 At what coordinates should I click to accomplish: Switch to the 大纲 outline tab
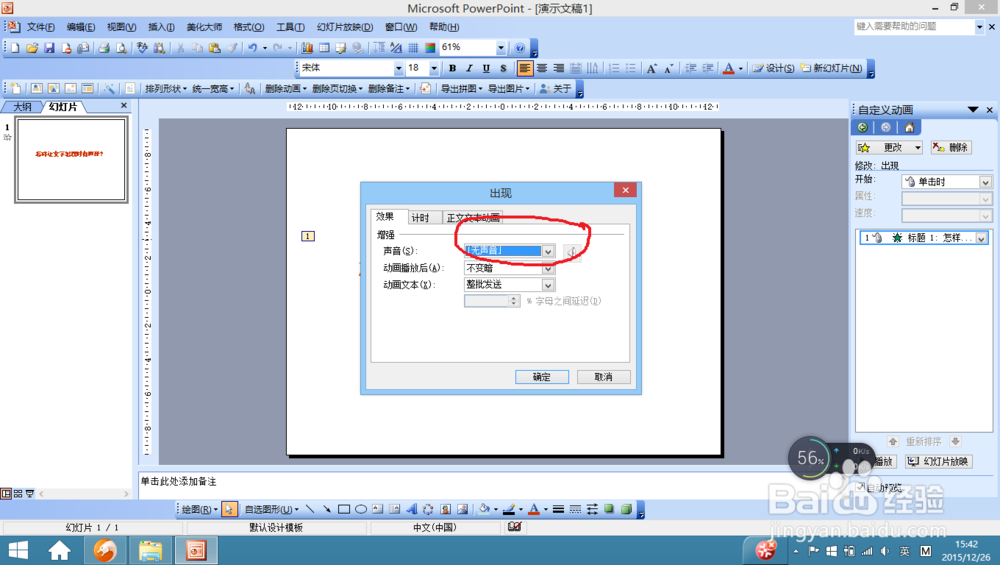point(22,106)
